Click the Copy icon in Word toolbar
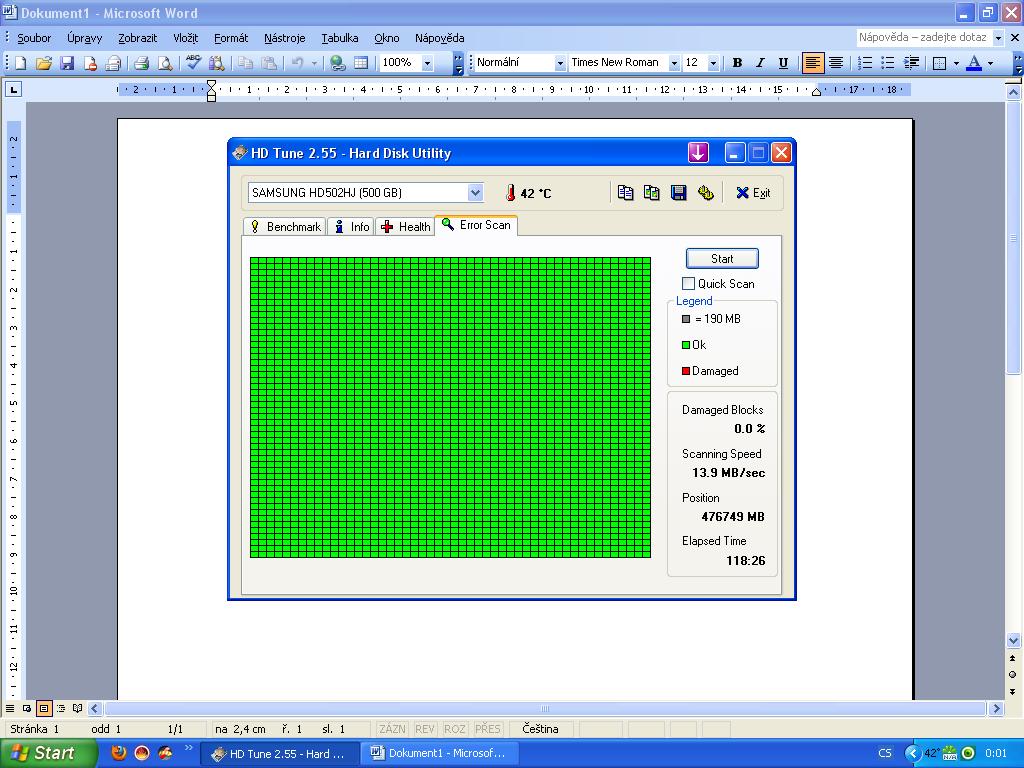Screen dimensions: 1024x768 [245, 63]
